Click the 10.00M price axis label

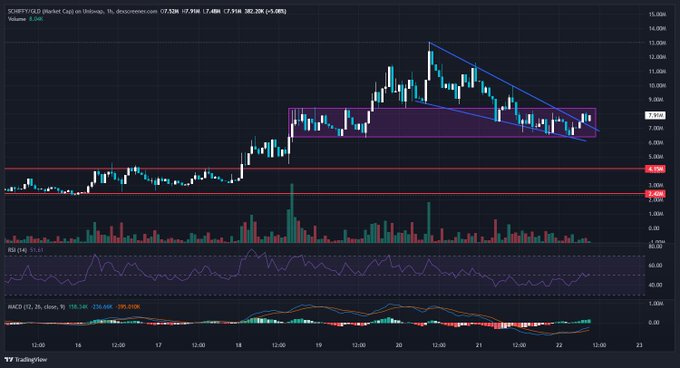pos(657,86)
